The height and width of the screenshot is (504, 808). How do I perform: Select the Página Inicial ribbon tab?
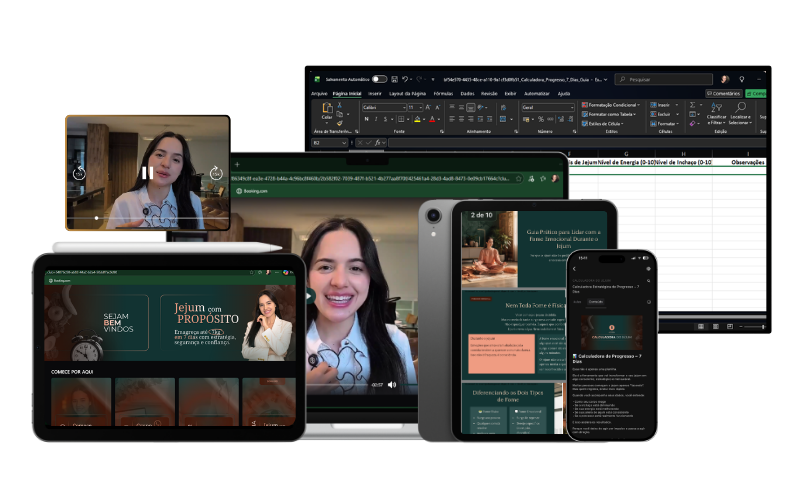coord(347,94)
